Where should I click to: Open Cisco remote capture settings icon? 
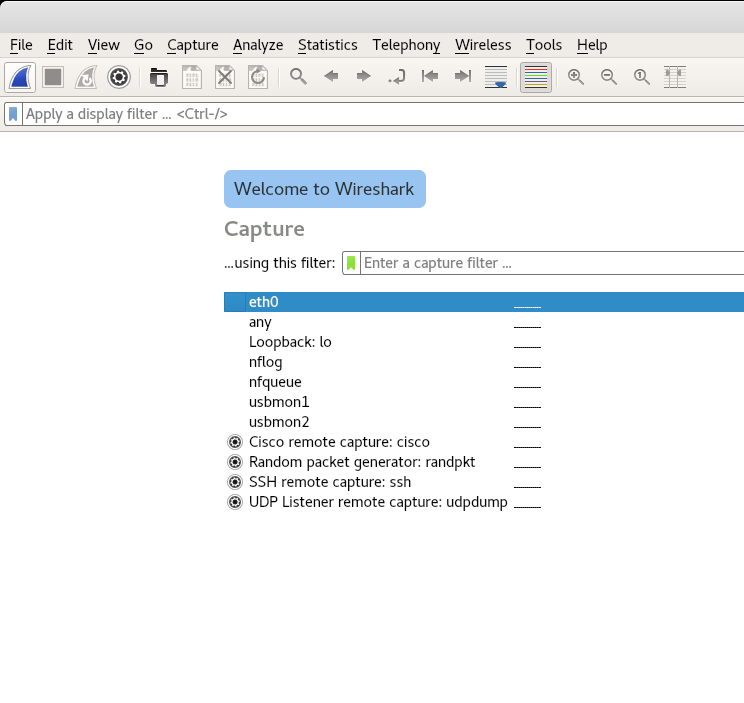235,442
